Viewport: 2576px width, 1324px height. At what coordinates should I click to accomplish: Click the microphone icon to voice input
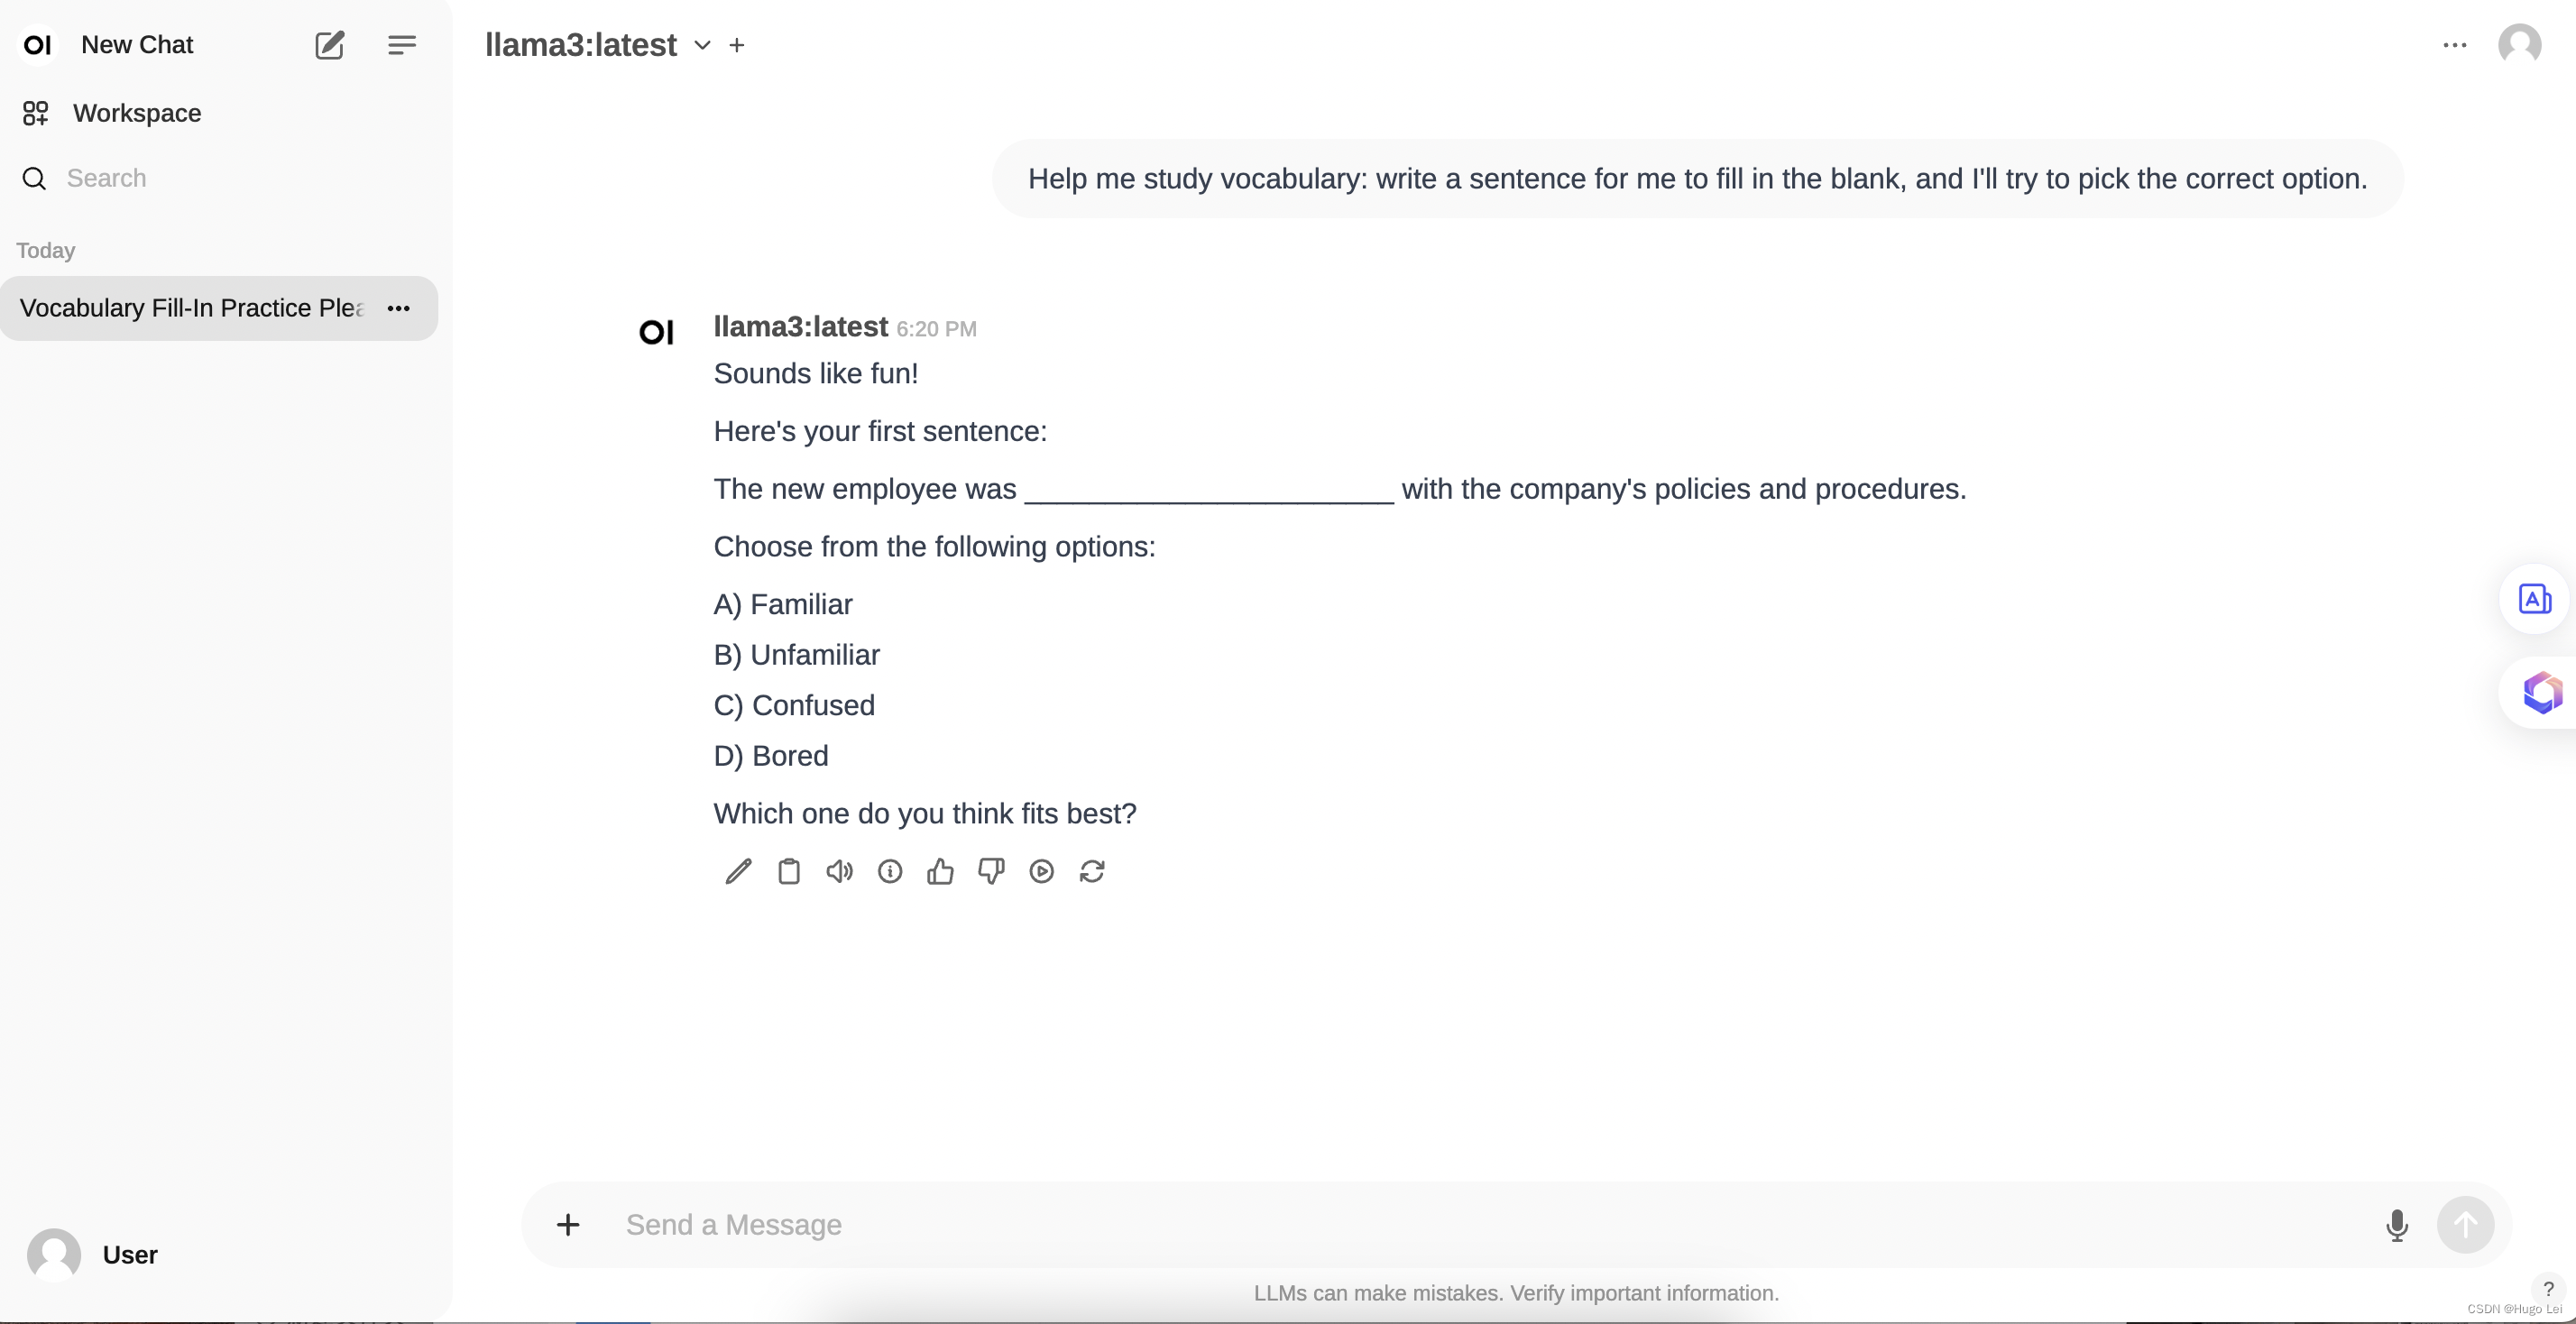pyautogui.click(x=2394, y=1225)
